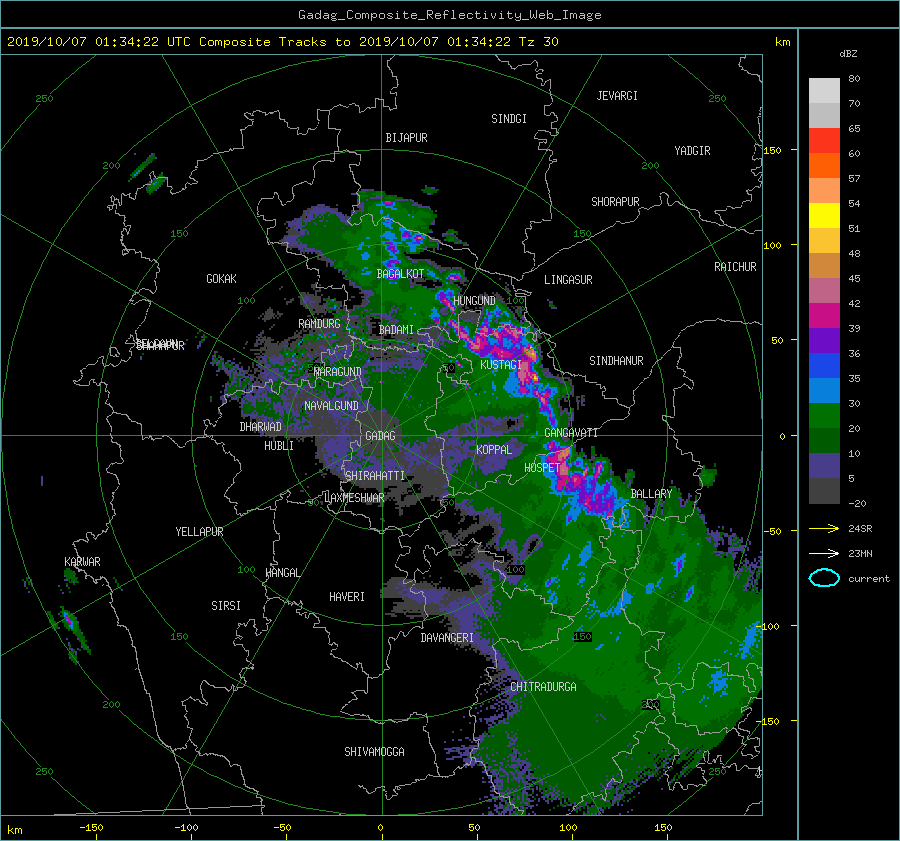Click the SHIVAMOGGA city label
The image size is (900, 841).
tap(374, 752)
